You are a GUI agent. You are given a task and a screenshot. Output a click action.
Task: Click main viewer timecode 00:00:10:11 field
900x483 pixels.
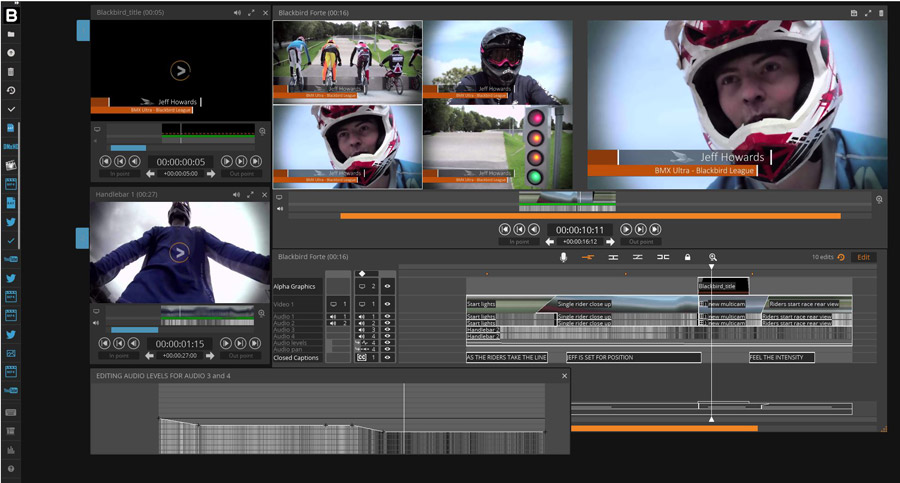580,230
